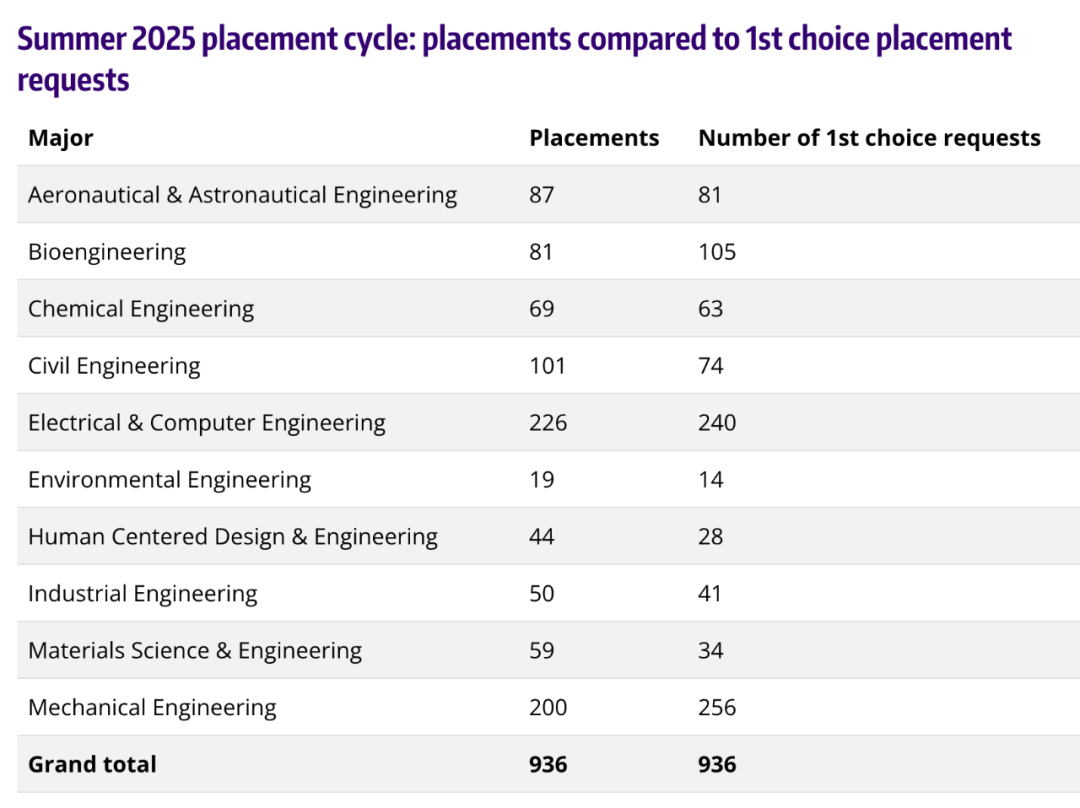Click the Chemical Engineering major cell

pyautogui.click(x=141, y=309)
